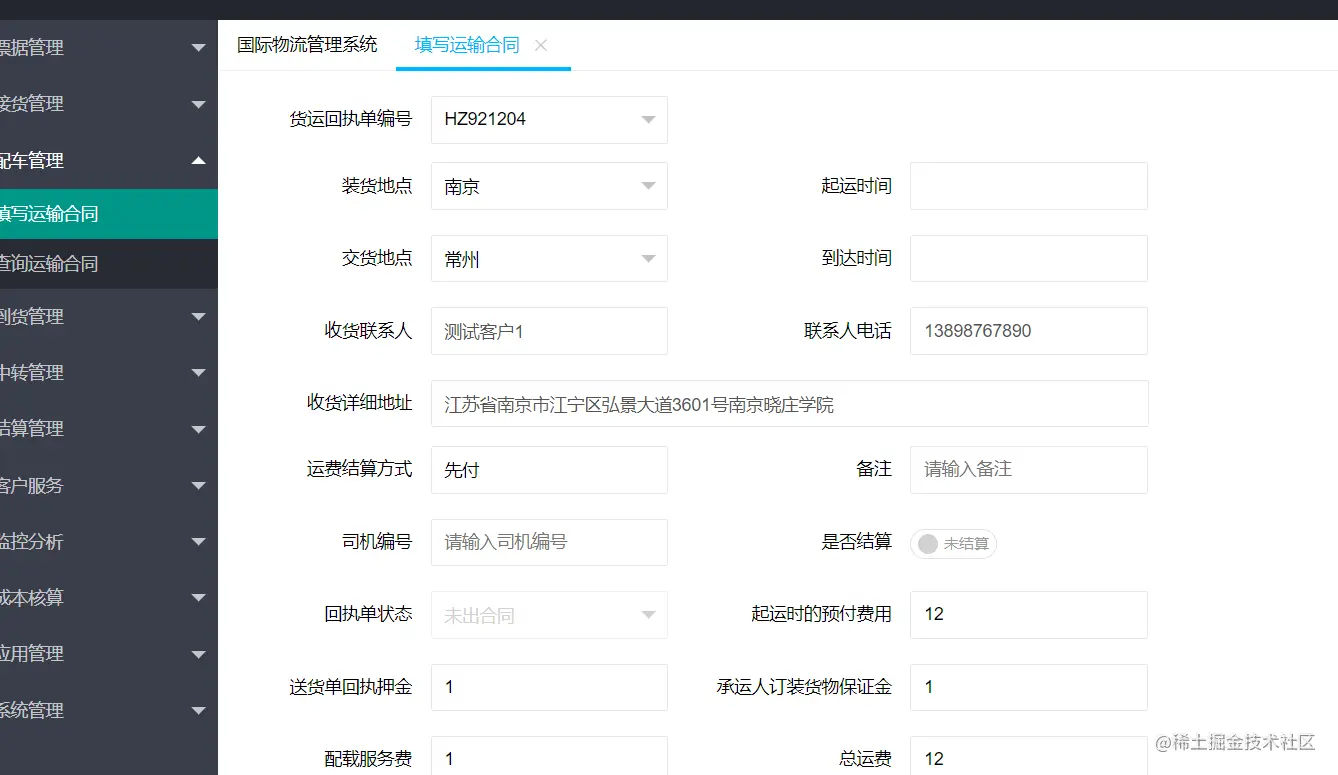This screenshot has height=775, width=1338.
Task: Switch to 国际物流管理系统 tab
Action: click(307, 45)
